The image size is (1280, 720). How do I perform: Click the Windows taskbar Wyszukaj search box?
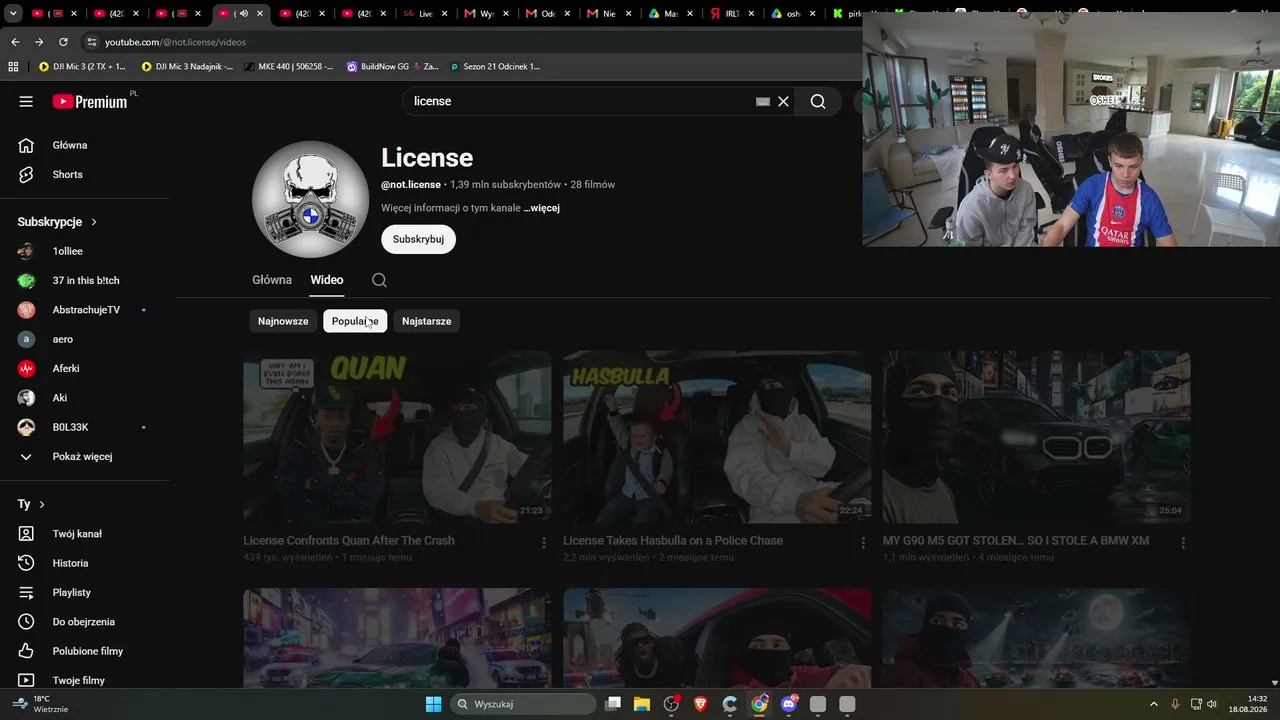pos(523,704)
